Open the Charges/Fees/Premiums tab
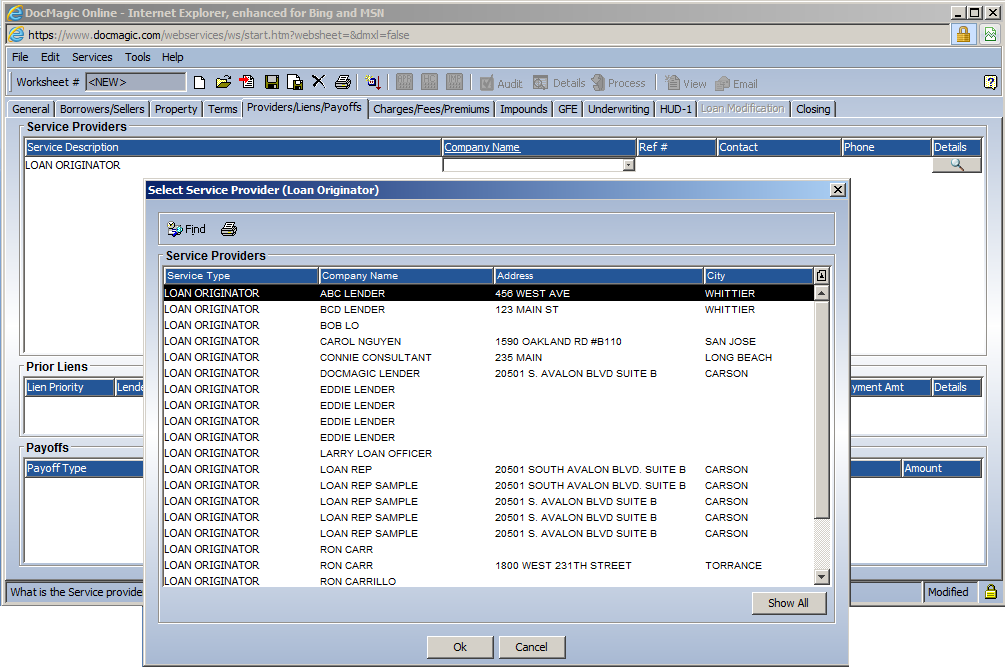 pyautogui.click(x=431, y=109)
